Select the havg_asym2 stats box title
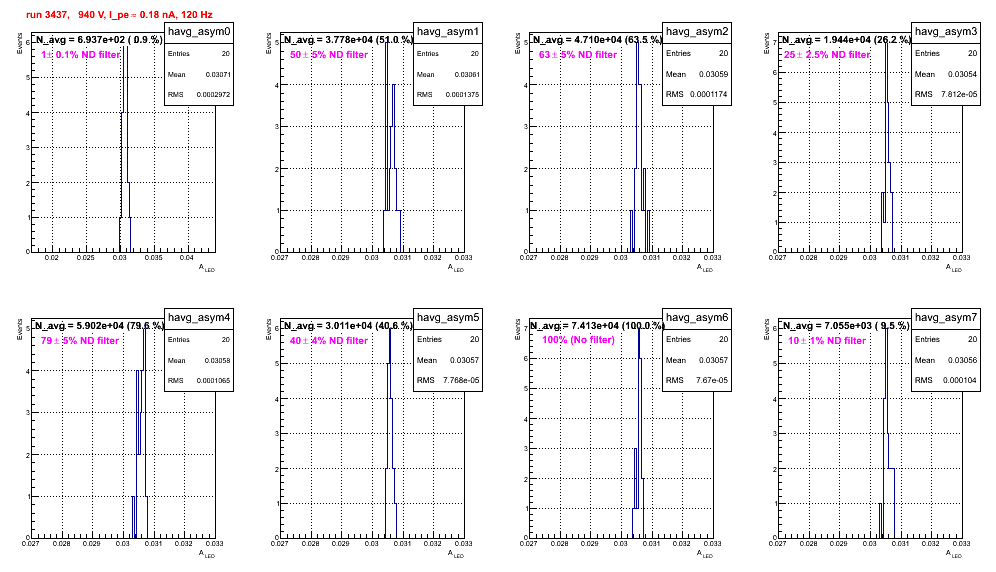 click(697, 31)
